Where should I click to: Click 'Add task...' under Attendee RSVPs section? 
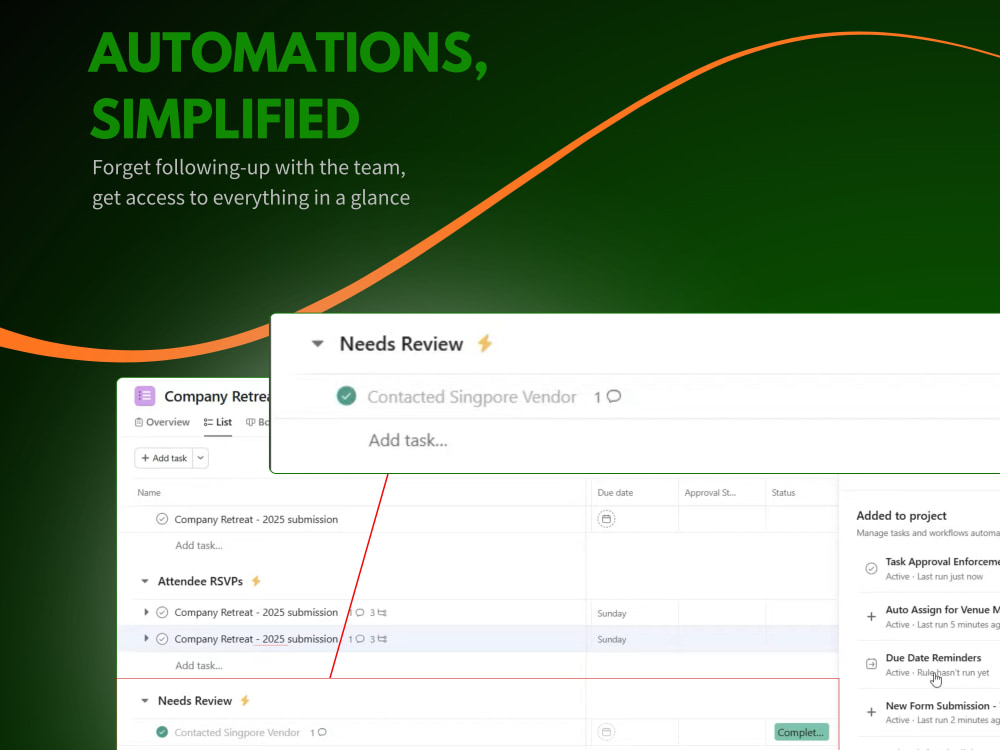coord(199,665)
